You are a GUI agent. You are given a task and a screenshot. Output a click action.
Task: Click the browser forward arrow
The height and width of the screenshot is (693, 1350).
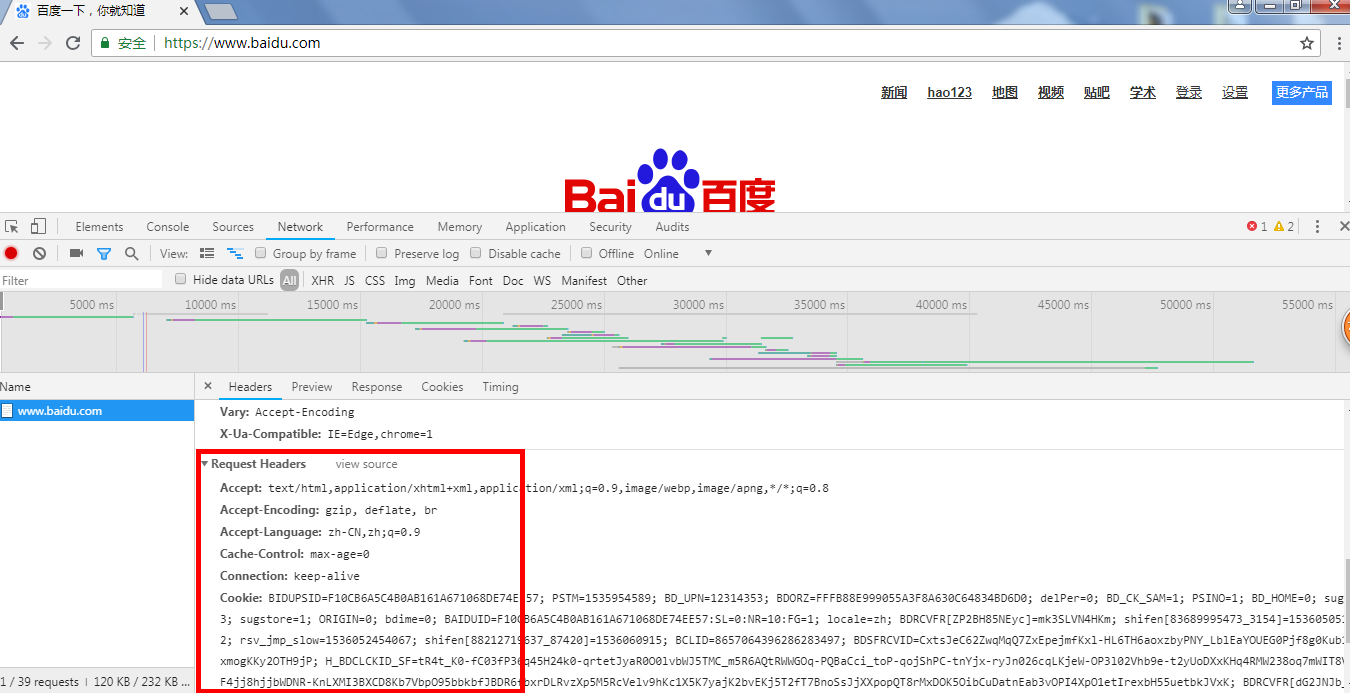[44, 43]
